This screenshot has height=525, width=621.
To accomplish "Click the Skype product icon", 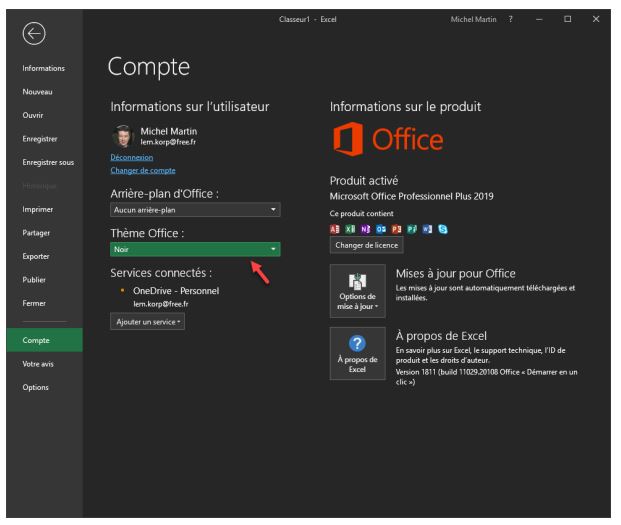I will click(442, 228).
